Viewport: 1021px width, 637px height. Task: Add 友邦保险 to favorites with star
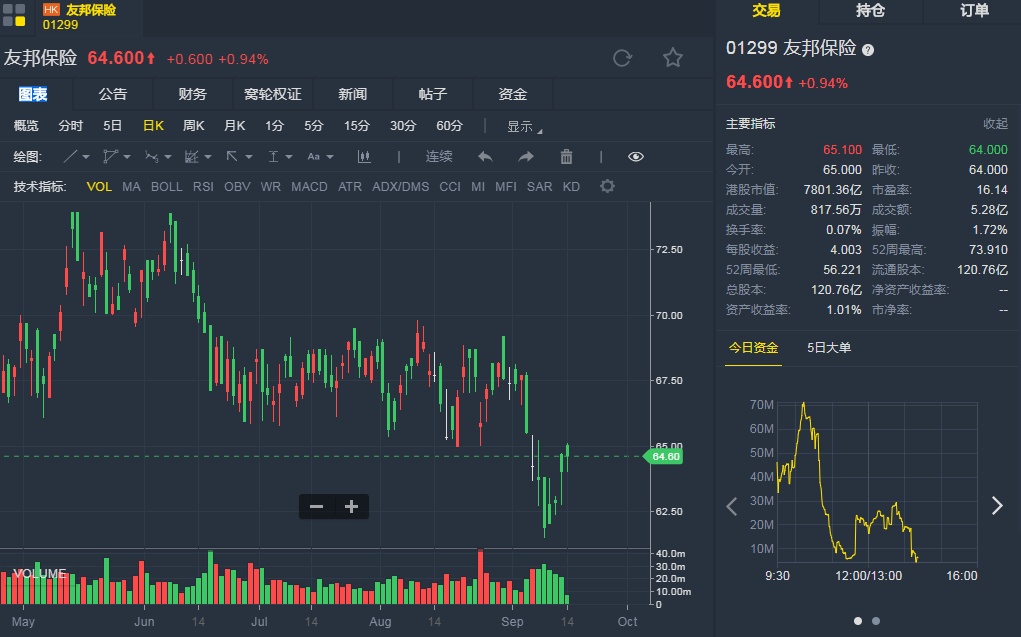click(x=673, y=58)
